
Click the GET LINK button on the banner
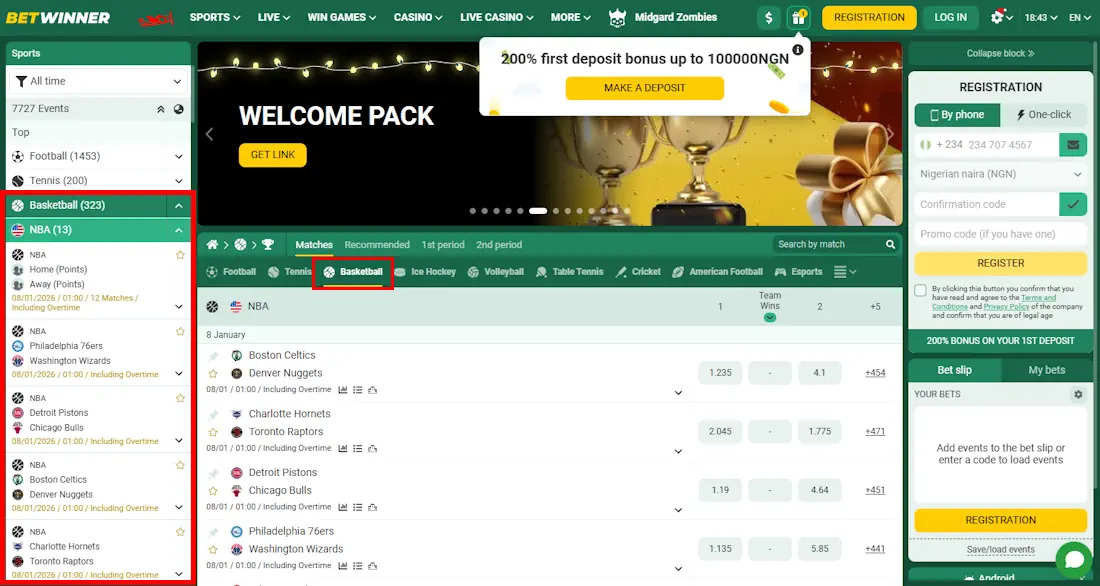tap(272, 155)
